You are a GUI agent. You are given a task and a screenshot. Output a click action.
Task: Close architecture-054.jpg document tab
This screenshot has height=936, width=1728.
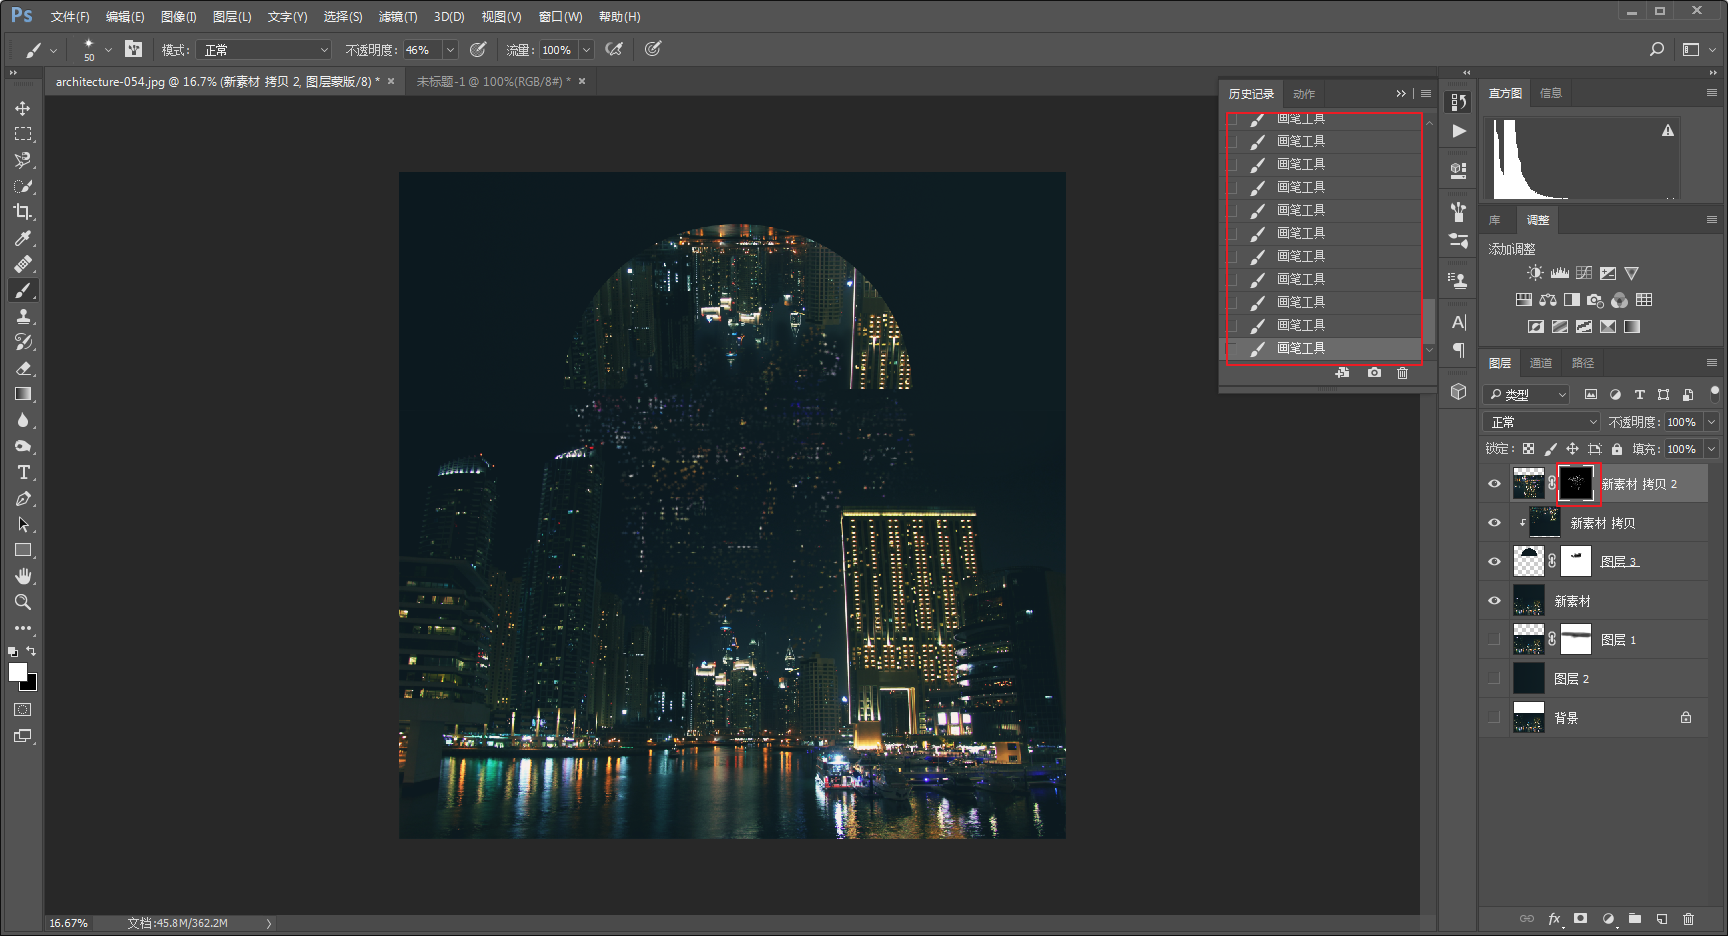[x=391, y=82]
